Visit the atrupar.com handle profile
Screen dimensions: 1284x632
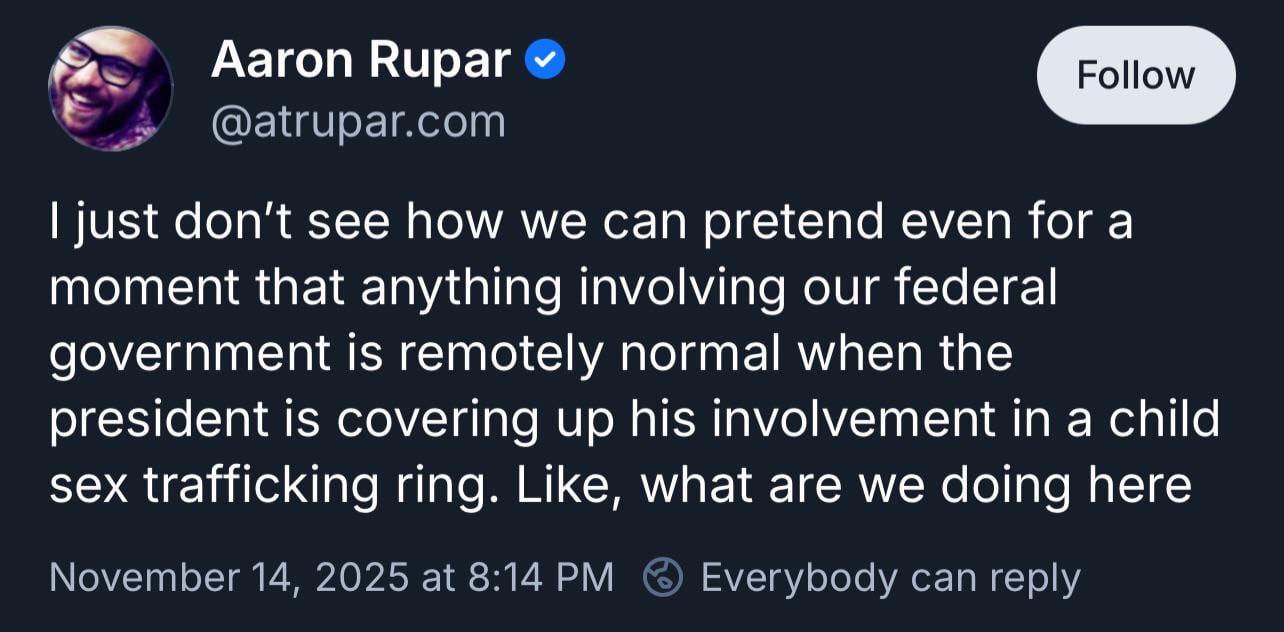tap(358, 122)
